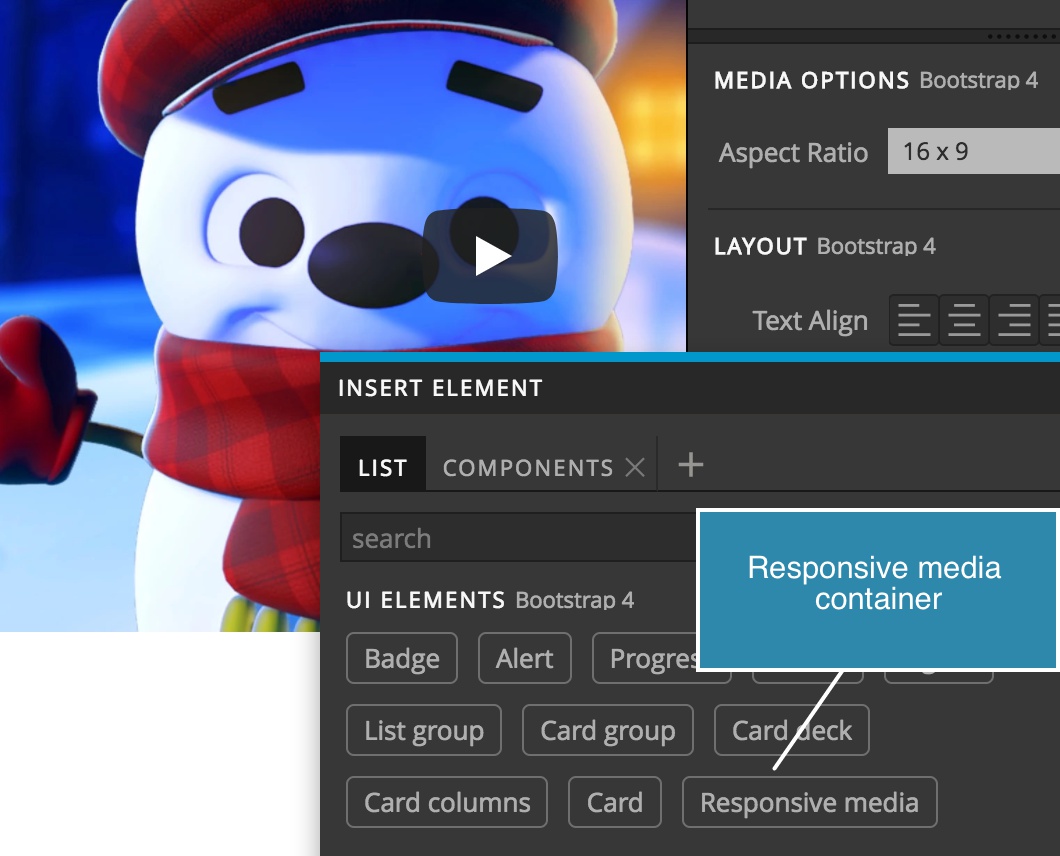Insert a Card group element
The width and height of the screenshot is (1060, 856).
(608, 730)
